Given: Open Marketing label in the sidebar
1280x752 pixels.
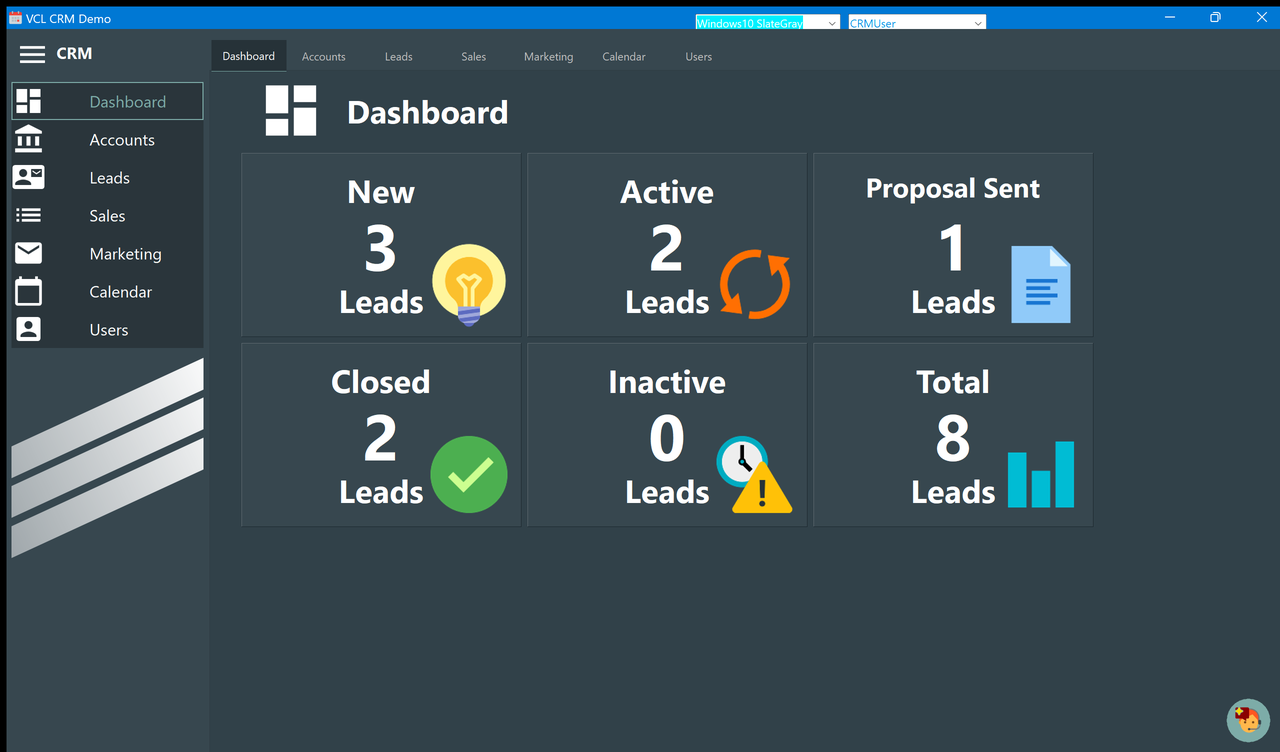Looking at the screenshot, I should (125, 254).
